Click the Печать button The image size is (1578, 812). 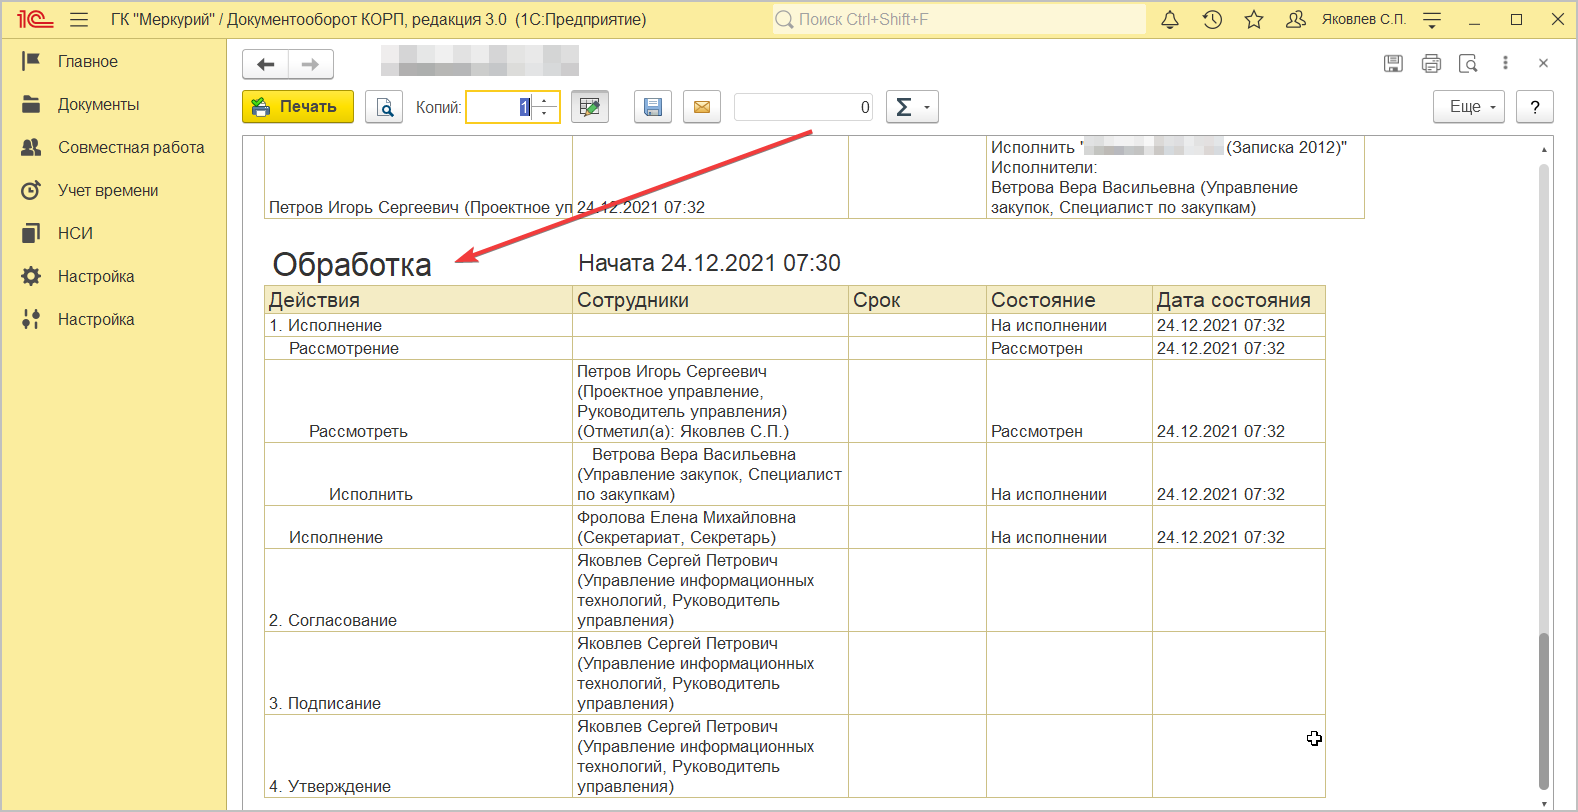coord(297,107)
